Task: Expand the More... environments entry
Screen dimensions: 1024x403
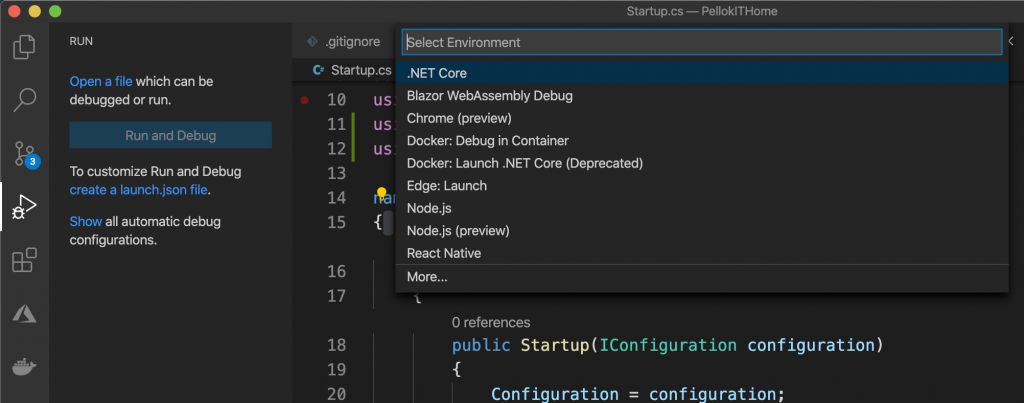Action: pos(427,277)
